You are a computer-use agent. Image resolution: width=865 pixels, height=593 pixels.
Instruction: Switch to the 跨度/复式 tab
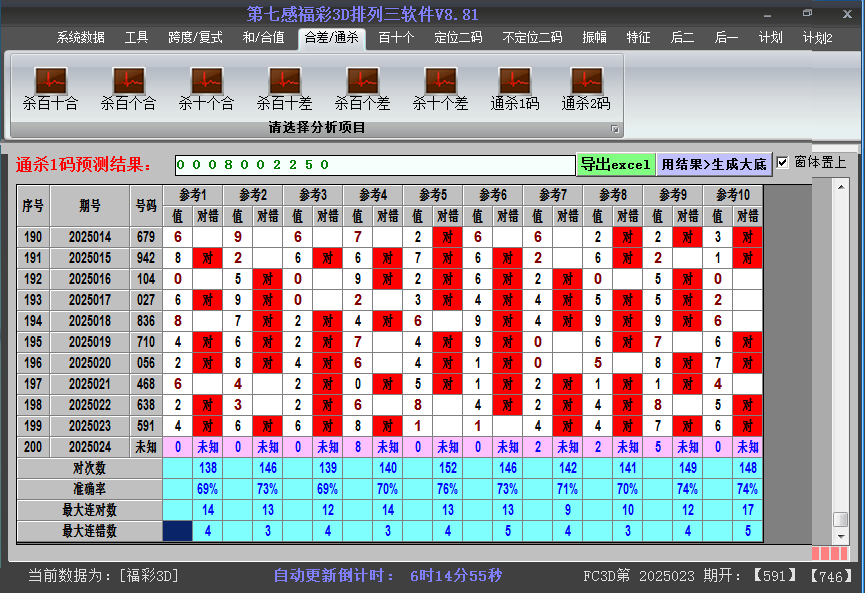[195, 38]
